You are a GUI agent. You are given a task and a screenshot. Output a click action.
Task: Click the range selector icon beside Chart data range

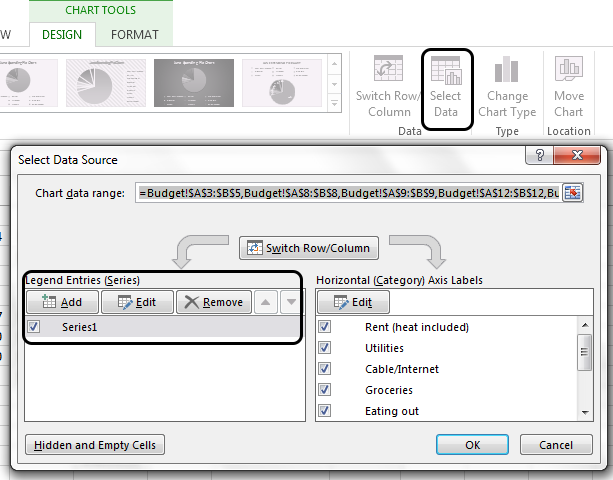click(572, 193)
